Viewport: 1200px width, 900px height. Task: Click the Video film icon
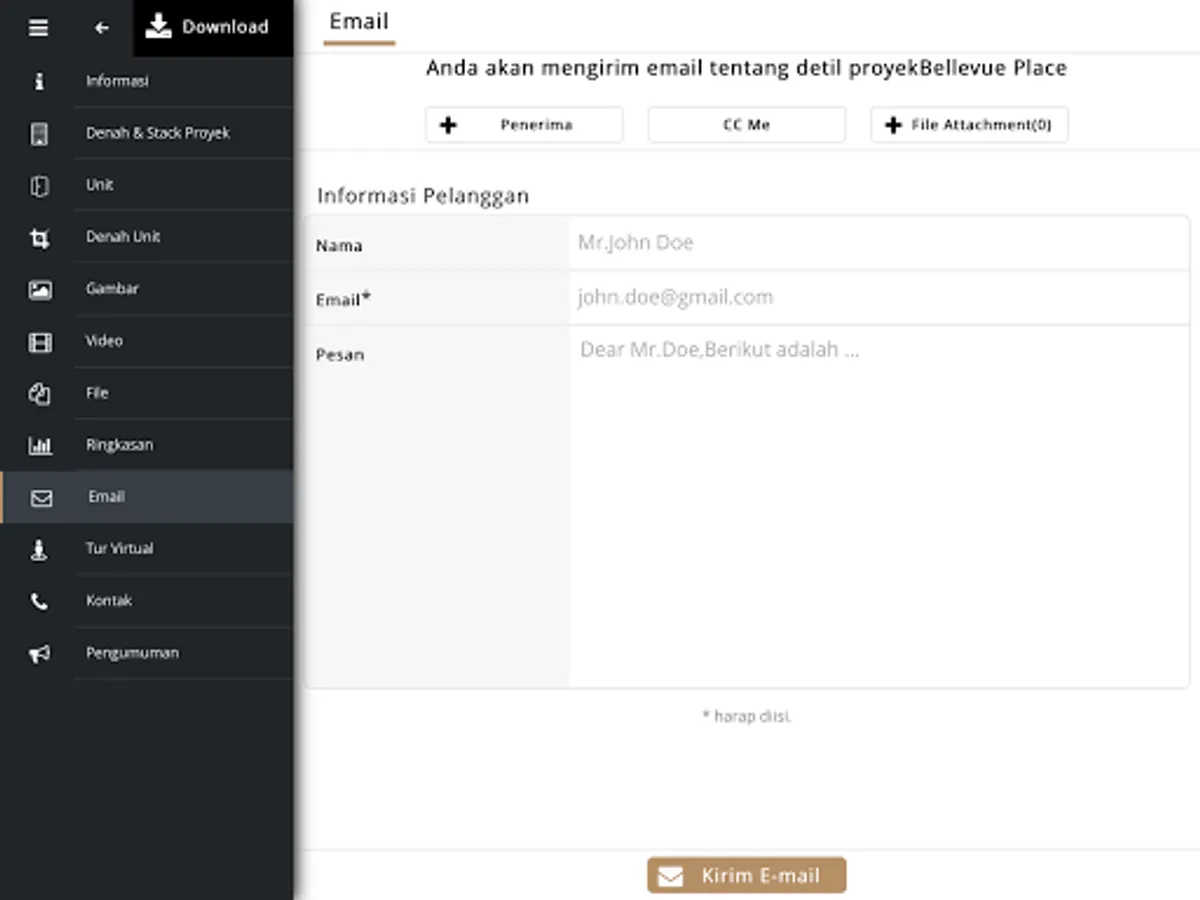tap(39, 343)
